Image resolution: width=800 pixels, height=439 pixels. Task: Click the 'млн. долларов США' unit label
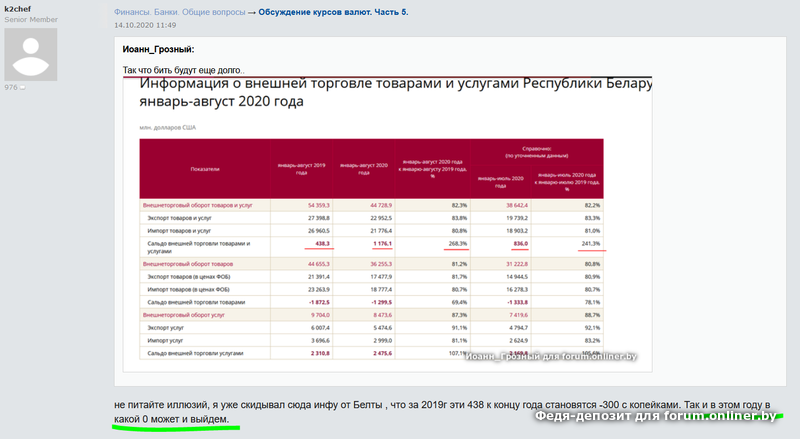coord(167,127)
